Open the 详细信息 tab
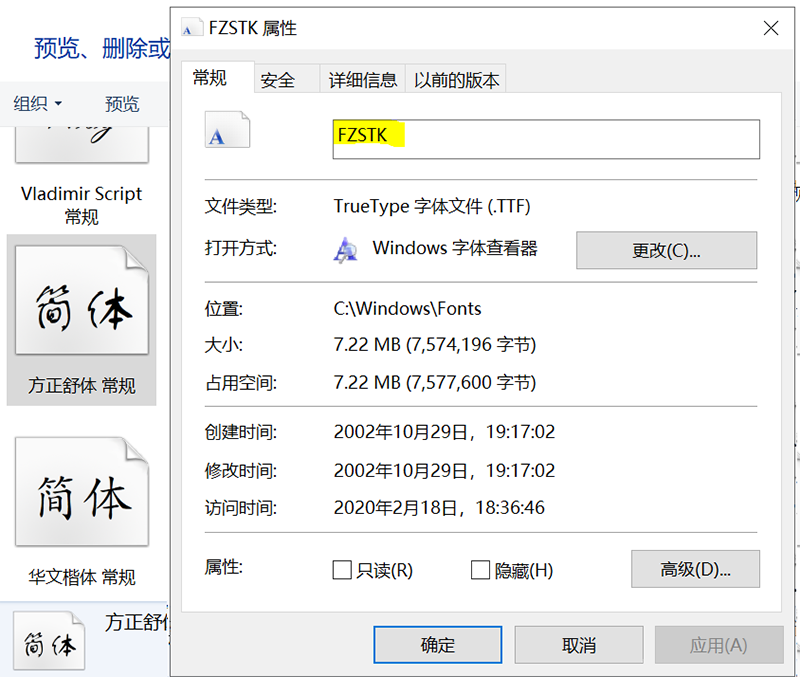 tap(362, 80)
